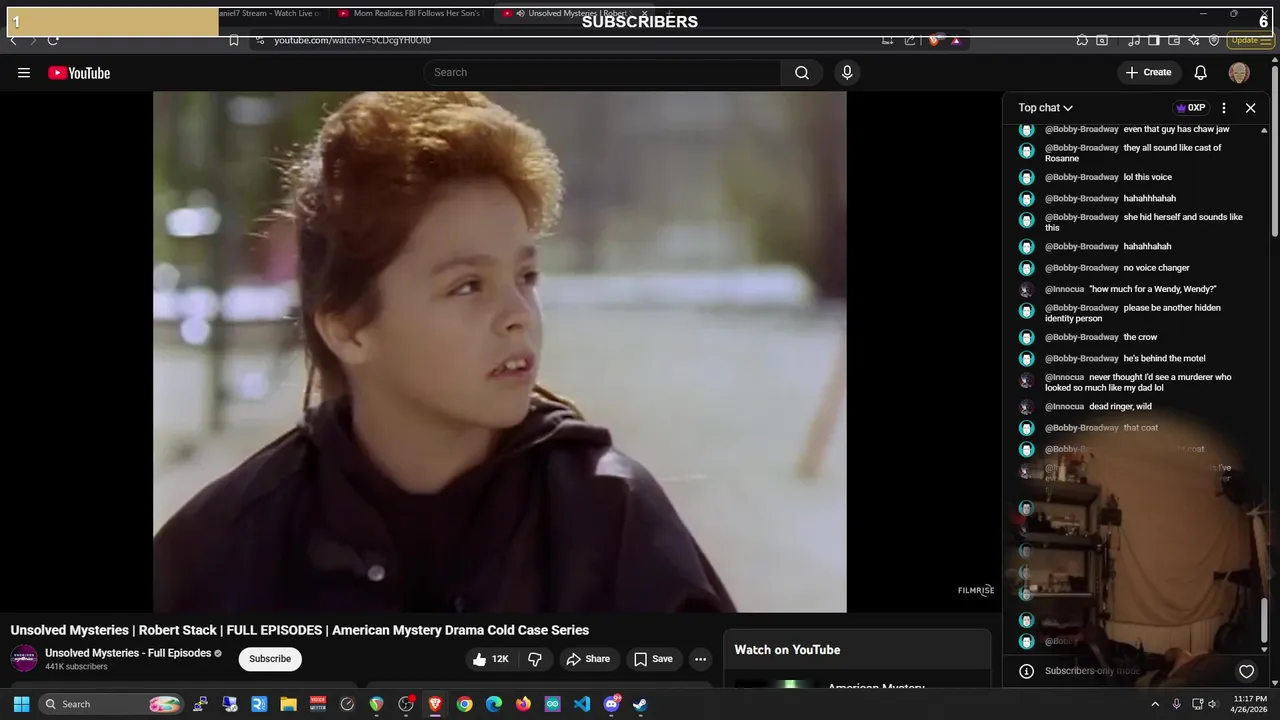Close the Unsolved Mysteries tab
Viewport: 1280px width, 720px height.
(646, 14)
